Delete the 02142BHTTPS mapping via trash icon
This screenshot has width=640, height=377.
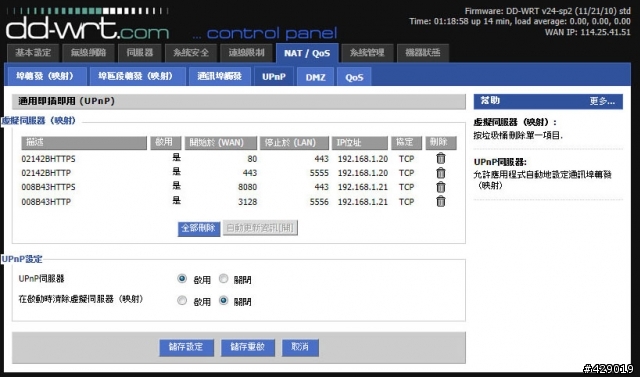[440, 158]
